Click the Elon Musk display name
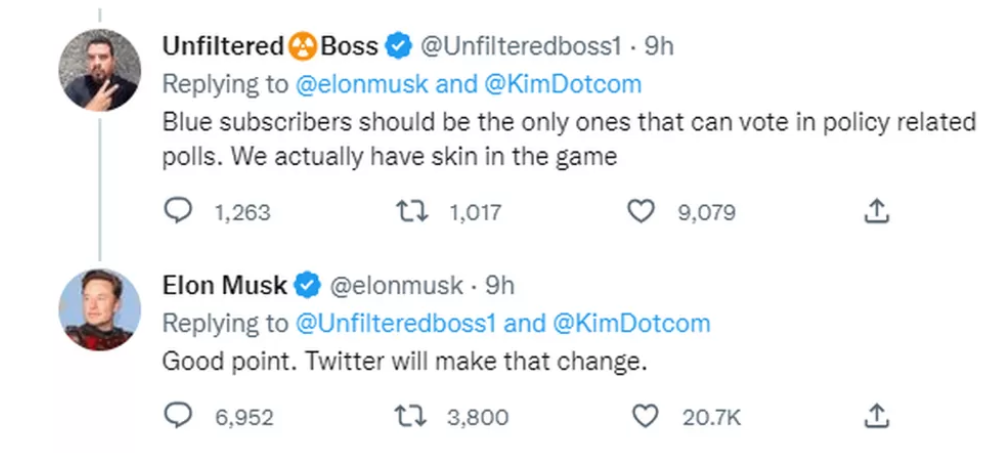This screenshot has width=988, height=453. coord(225,286)
